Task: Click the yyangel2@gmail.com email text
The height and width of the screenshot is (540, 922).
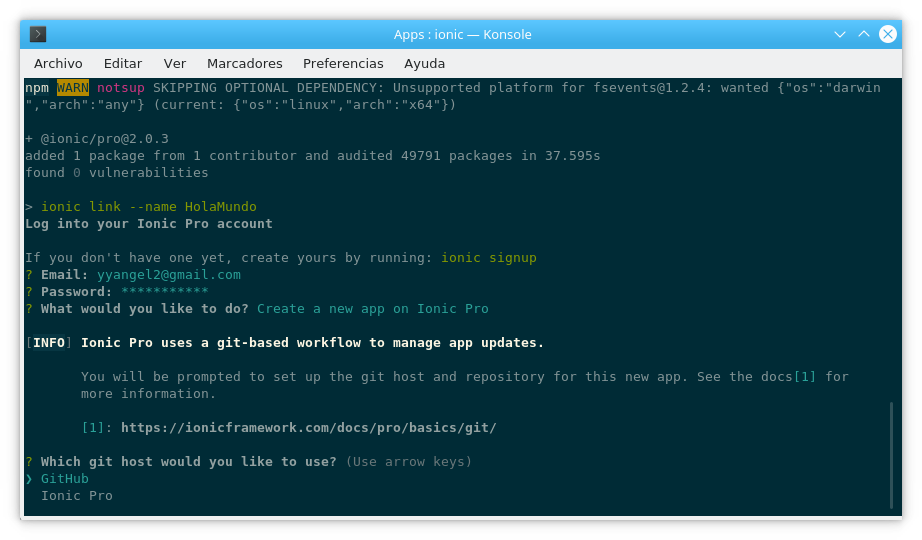Action: click(169, 275)
